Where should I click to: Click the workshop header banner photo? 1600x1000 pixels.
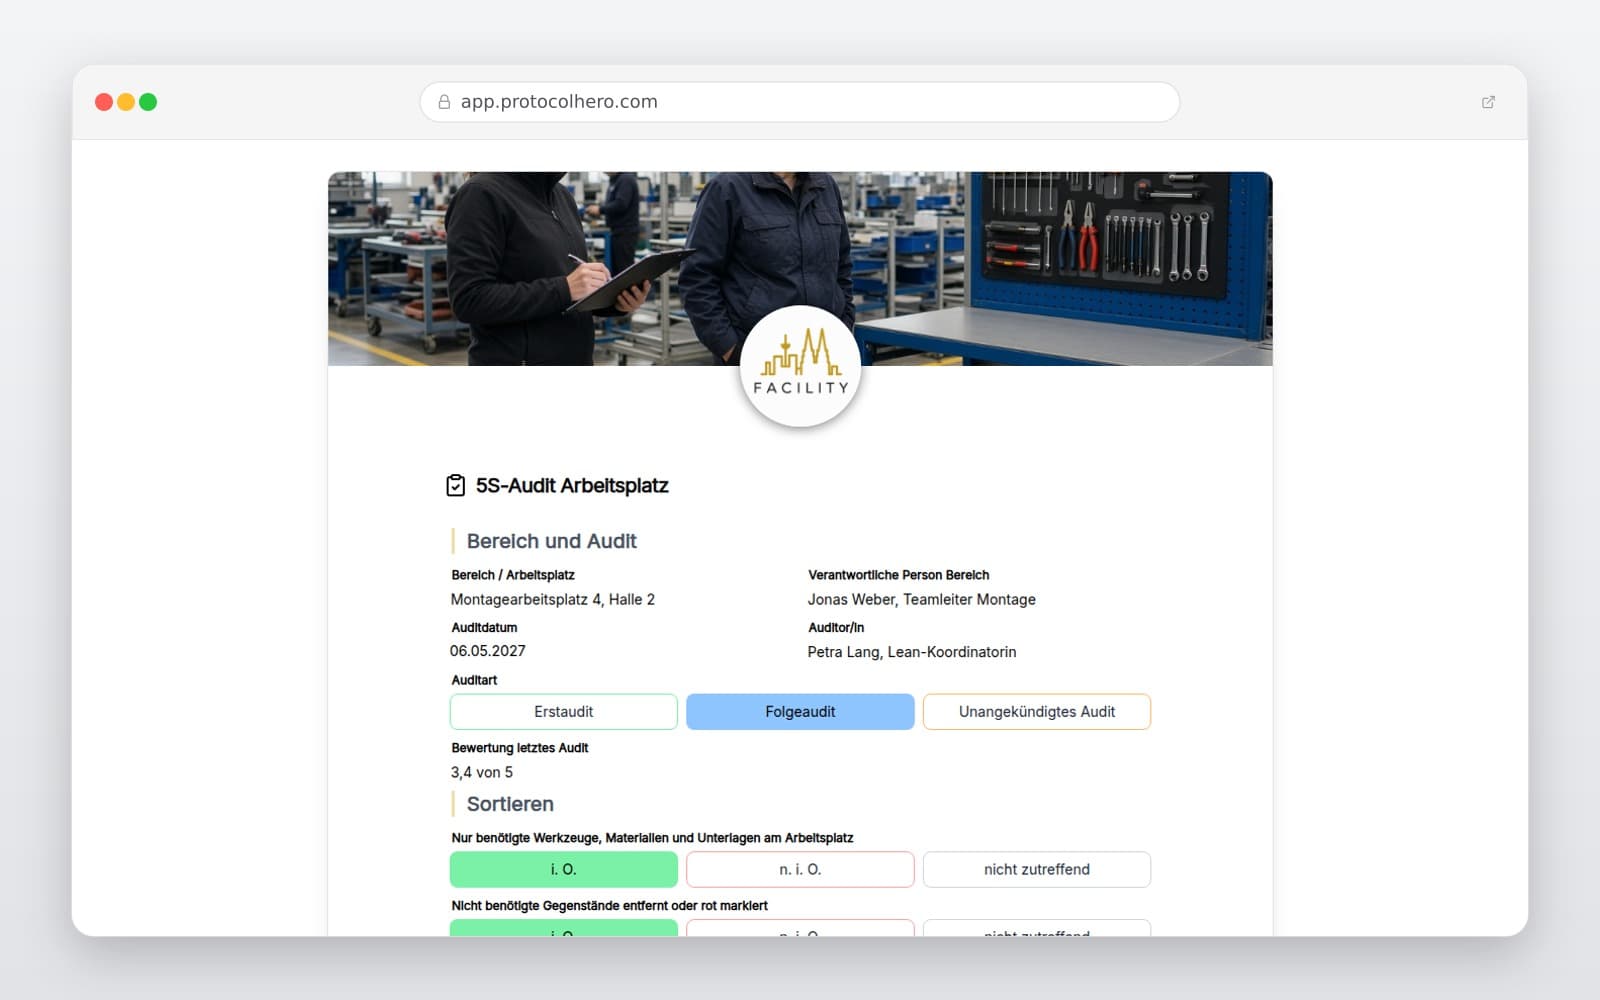pyautogui.click(x=800, y=269)
